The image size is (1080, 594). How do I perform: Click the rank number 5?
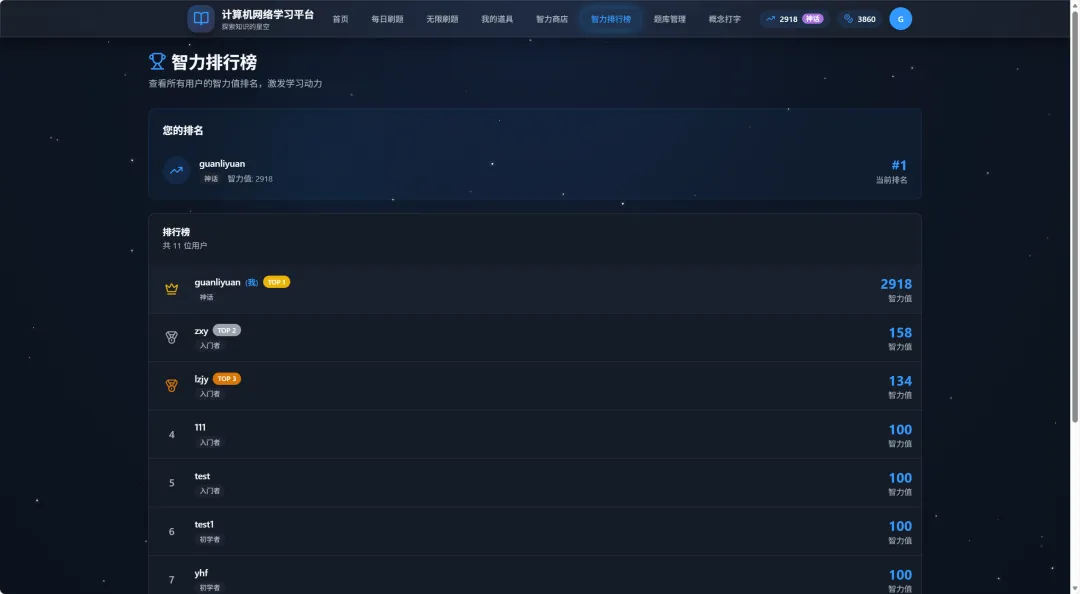point(172,483)
